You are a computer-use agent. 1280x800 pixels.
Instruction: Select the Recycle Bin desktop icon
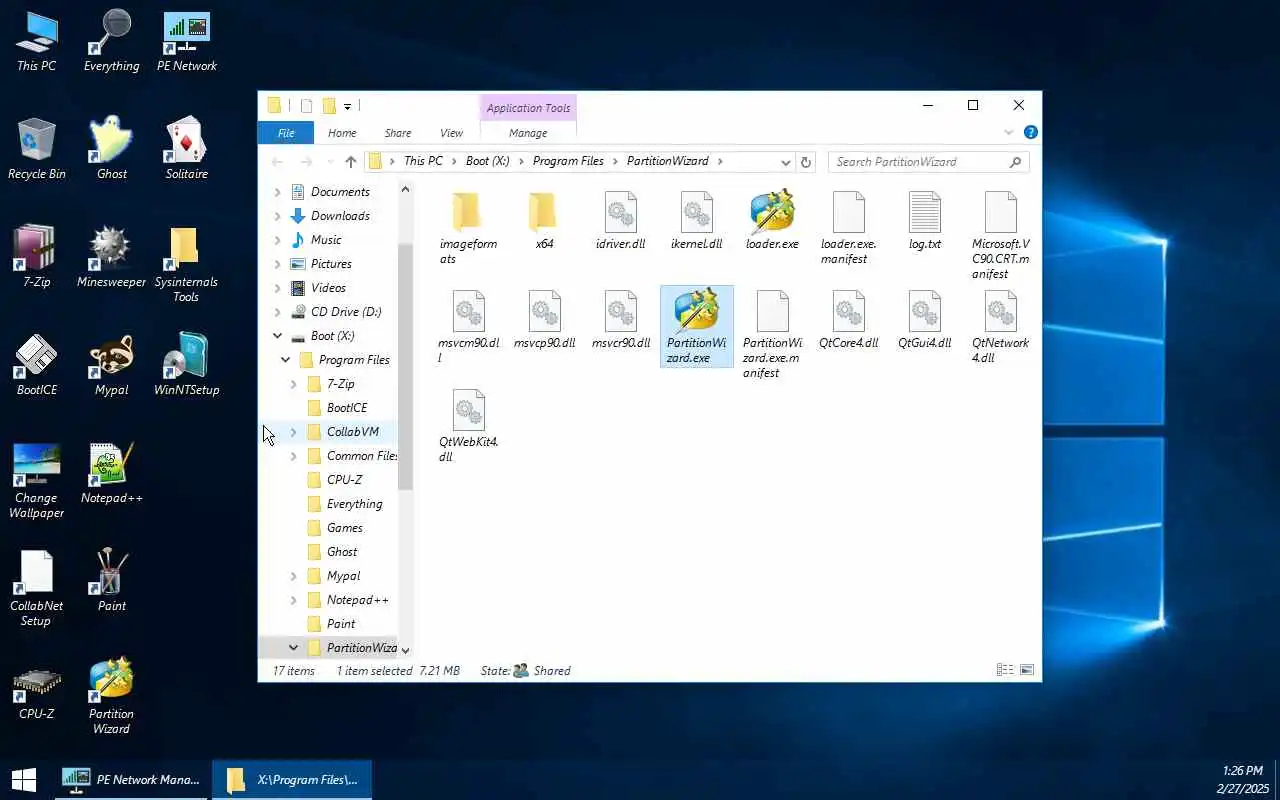point(36,148)
